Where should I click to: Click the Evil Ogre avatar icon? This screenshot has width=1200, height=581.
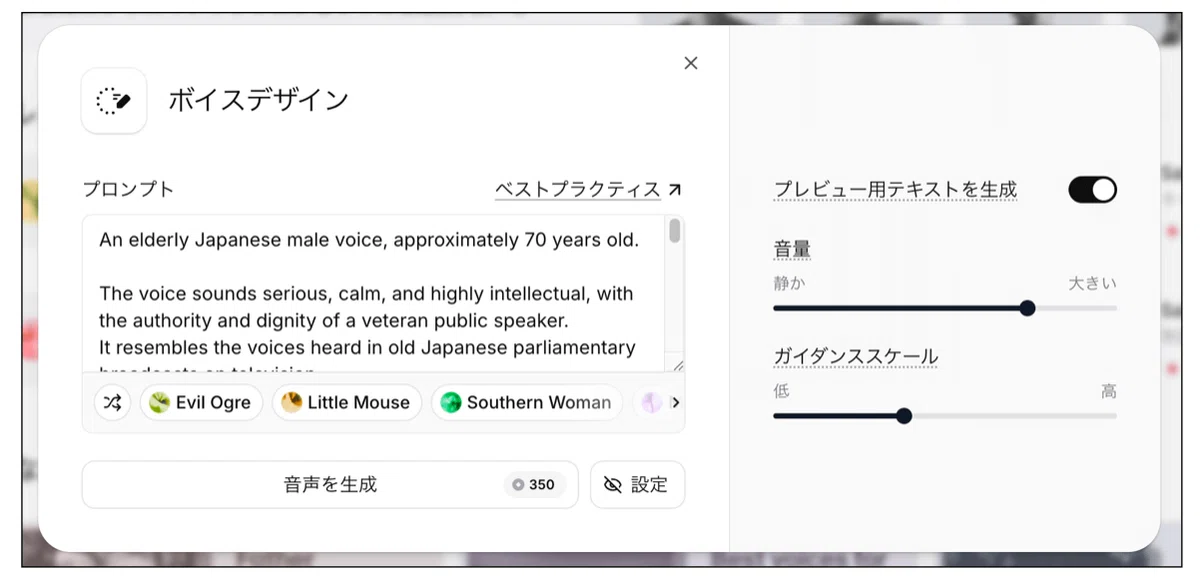[159, 403]
